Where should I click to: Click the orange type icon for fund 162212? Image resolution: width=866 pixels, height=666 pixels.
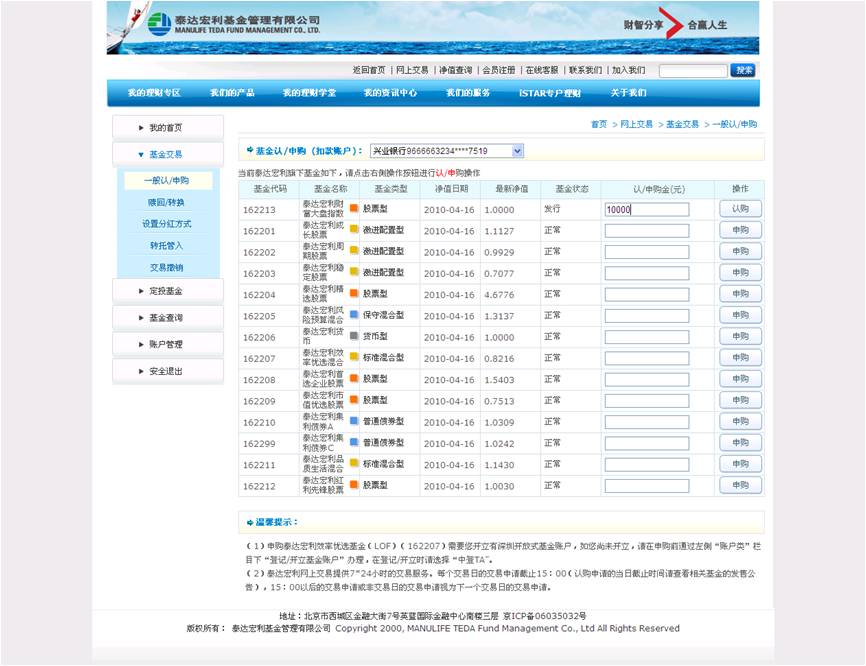pyautogui.click(x=354, y=485)
